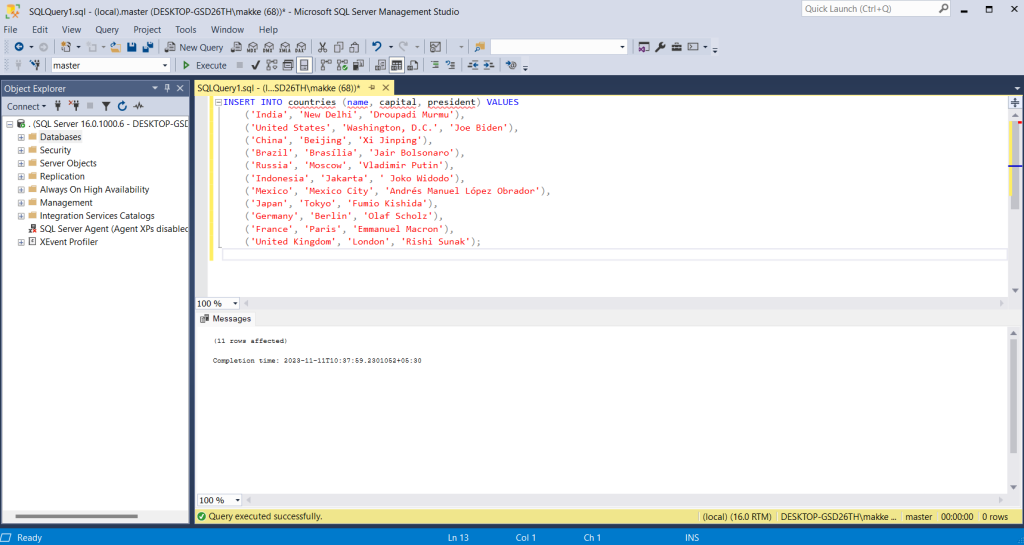Viewport: 1024px width, 545px height.
Task: Close the Object Explorer panel
Action: click(180, 88)
